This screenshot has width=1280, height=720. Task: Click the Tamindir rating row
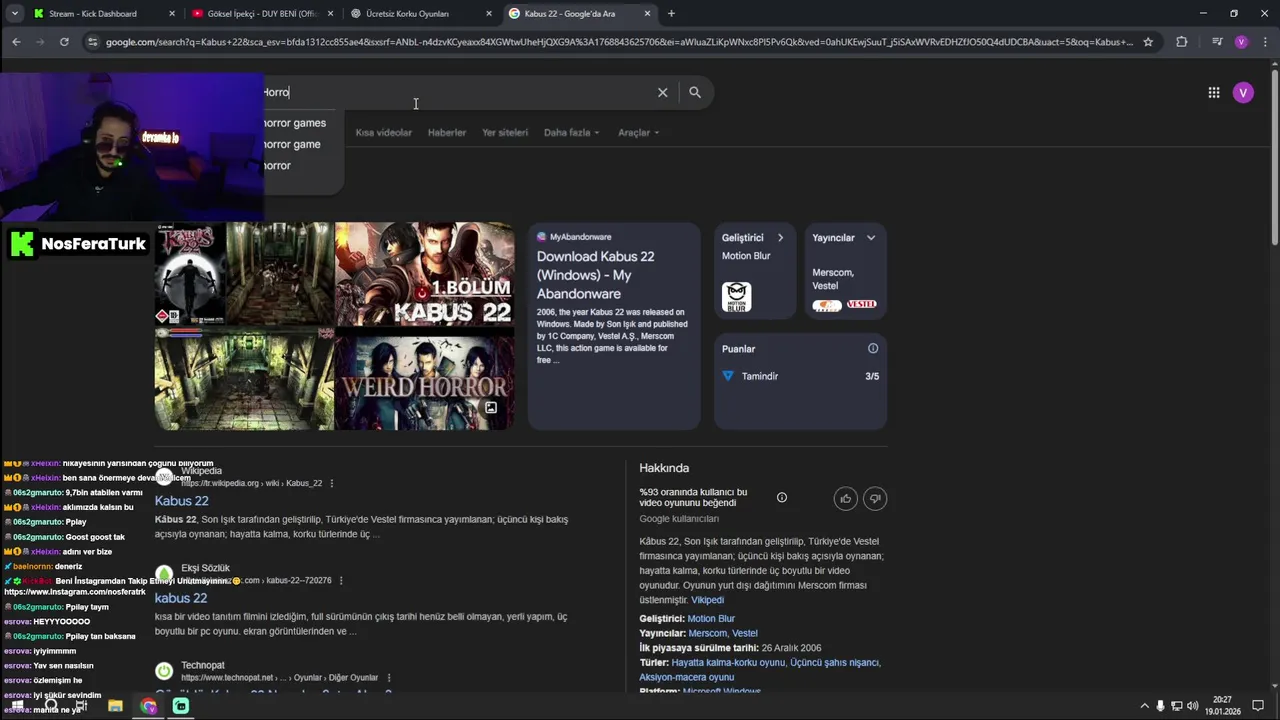pos(800,376)
